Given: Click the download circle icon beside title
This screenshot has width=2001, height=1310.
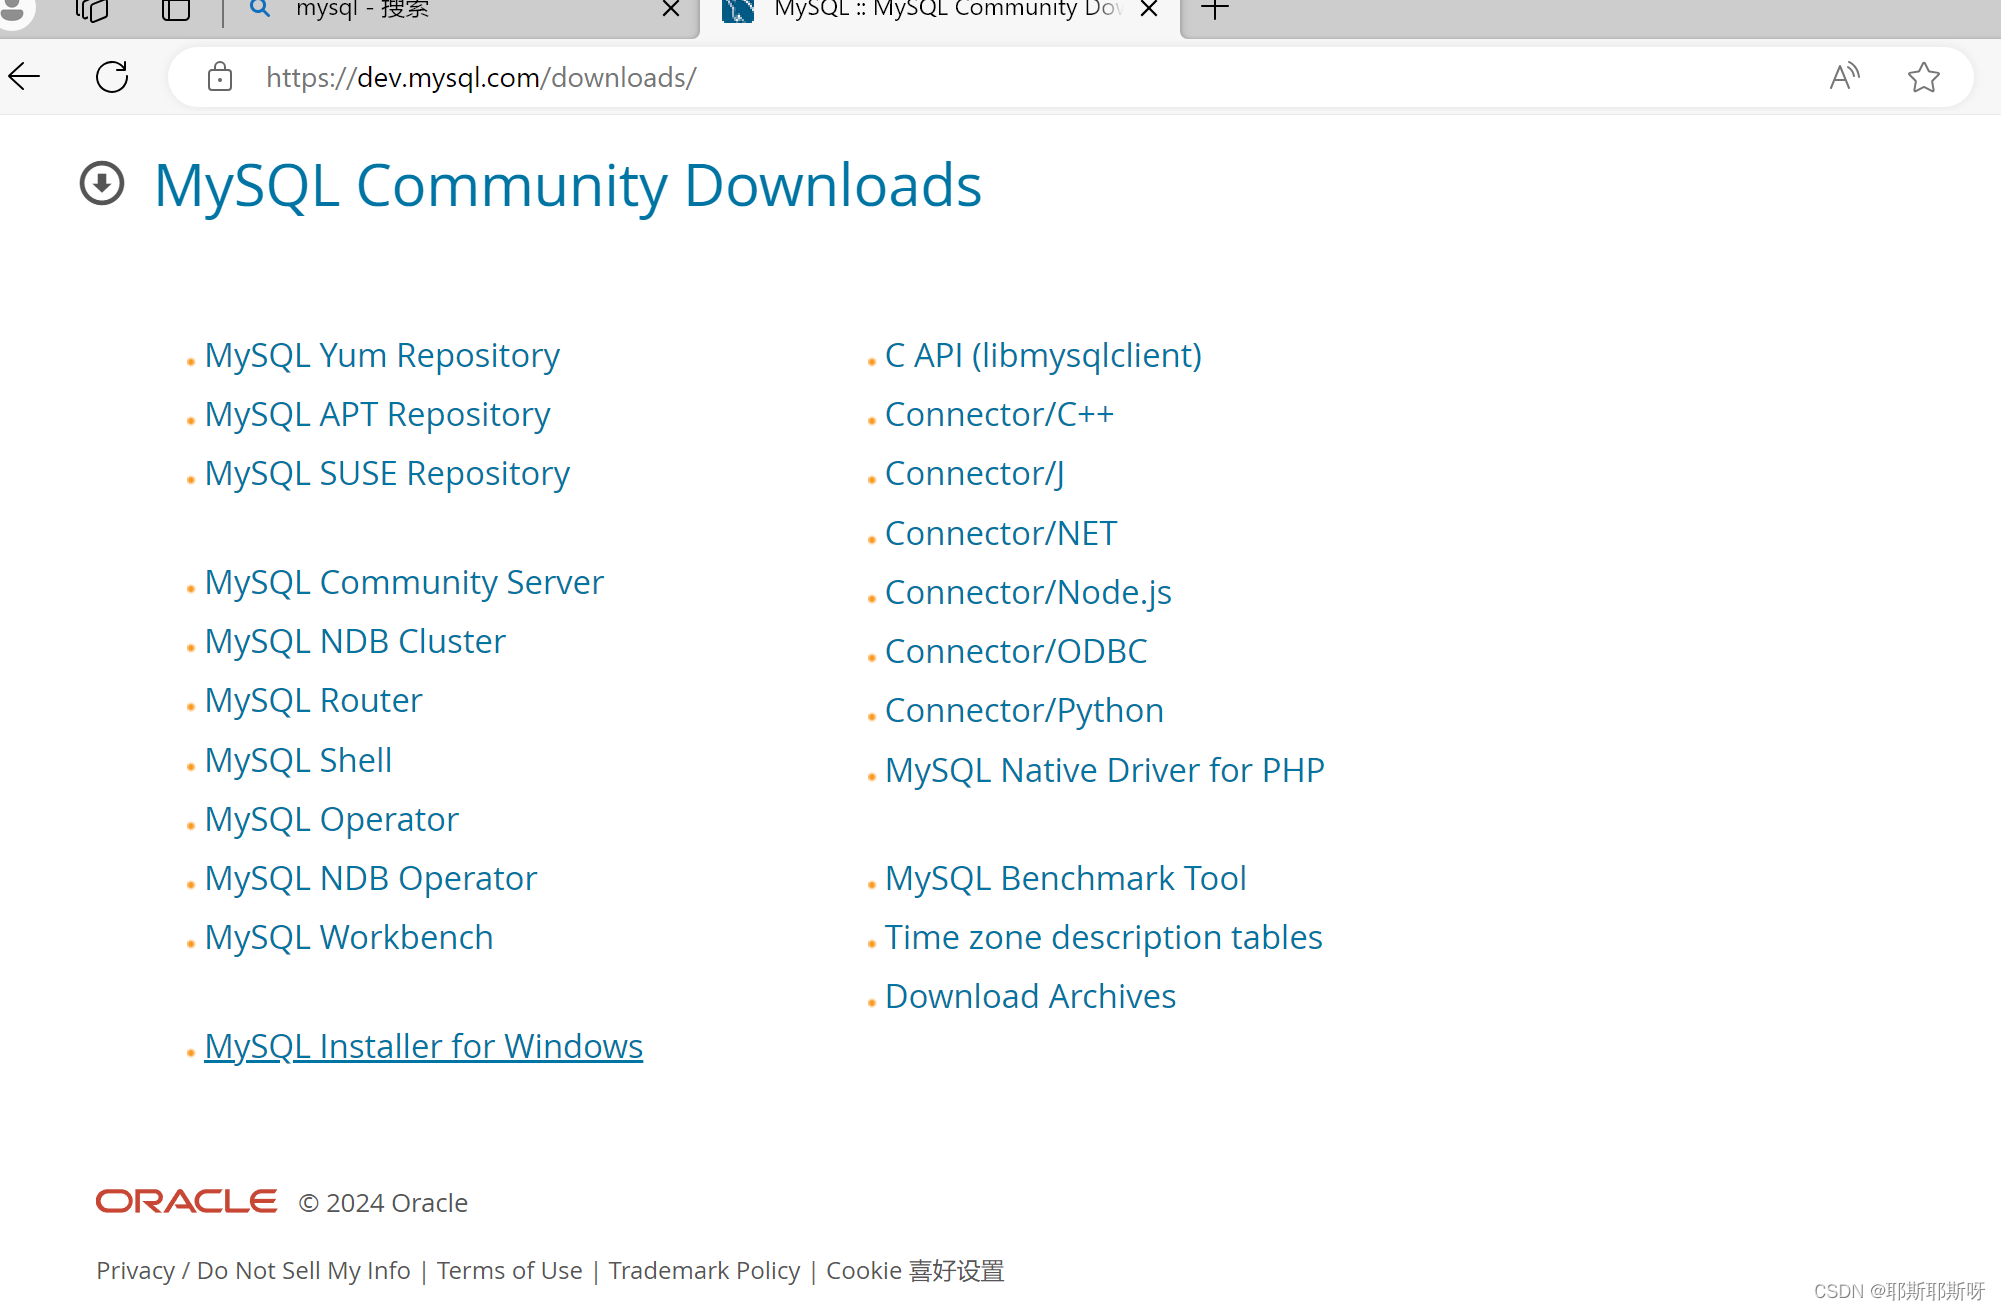Looking at the screenshot, I should pos(102,184).
